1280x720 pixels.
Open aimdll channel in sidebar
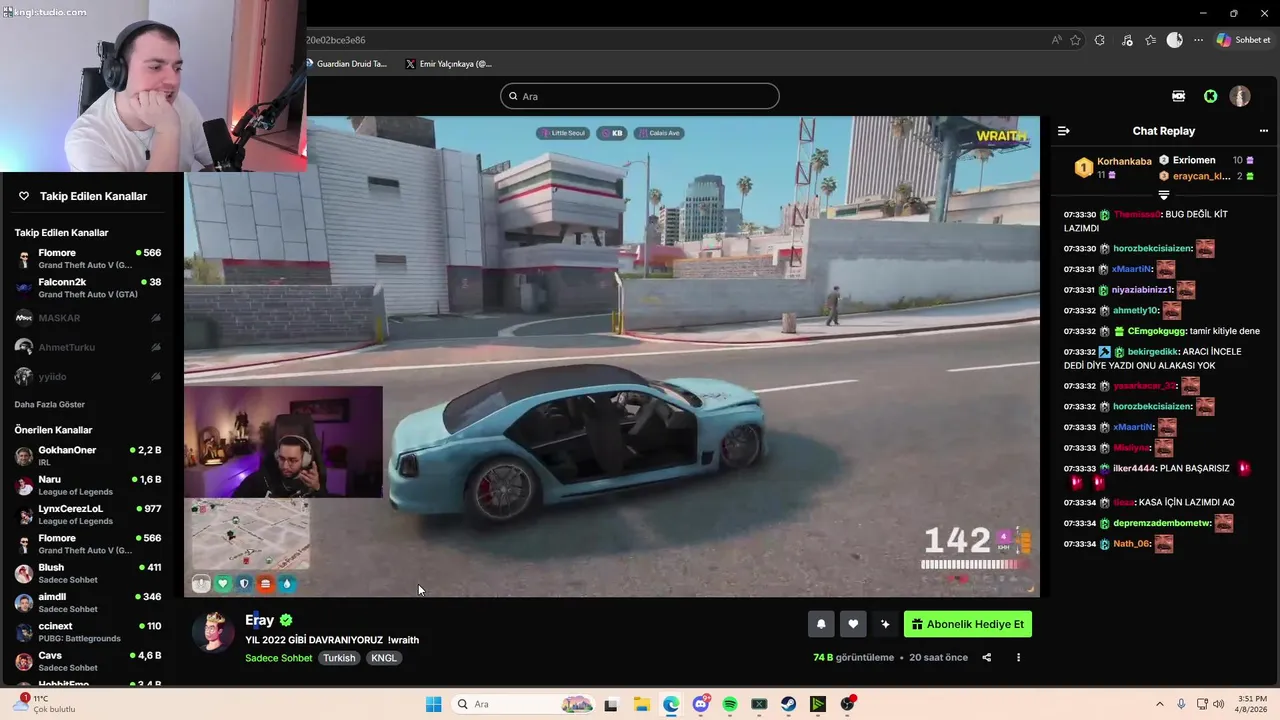pos(88,603)
